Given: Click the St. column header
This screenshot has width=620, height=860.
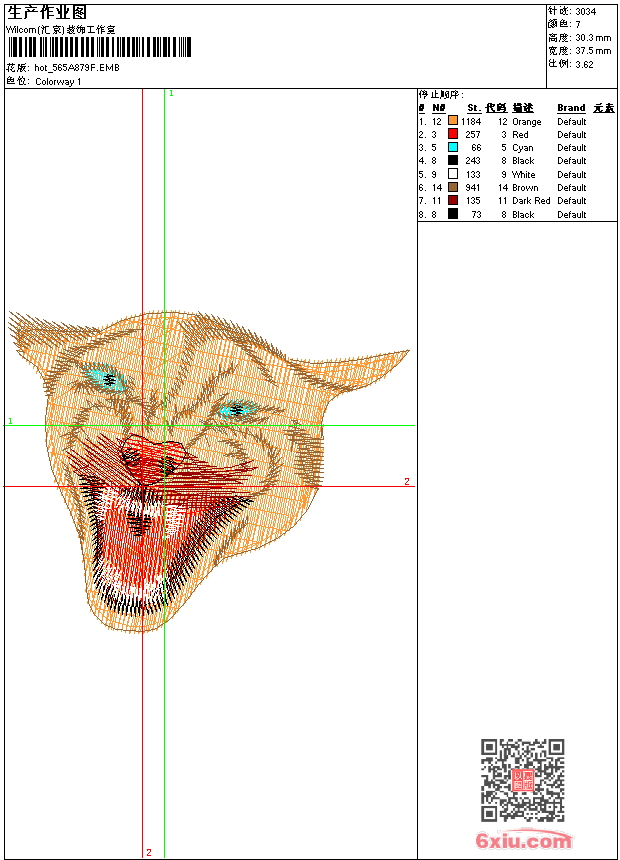Looking at the screenshot, I should (x=473, y=108).
